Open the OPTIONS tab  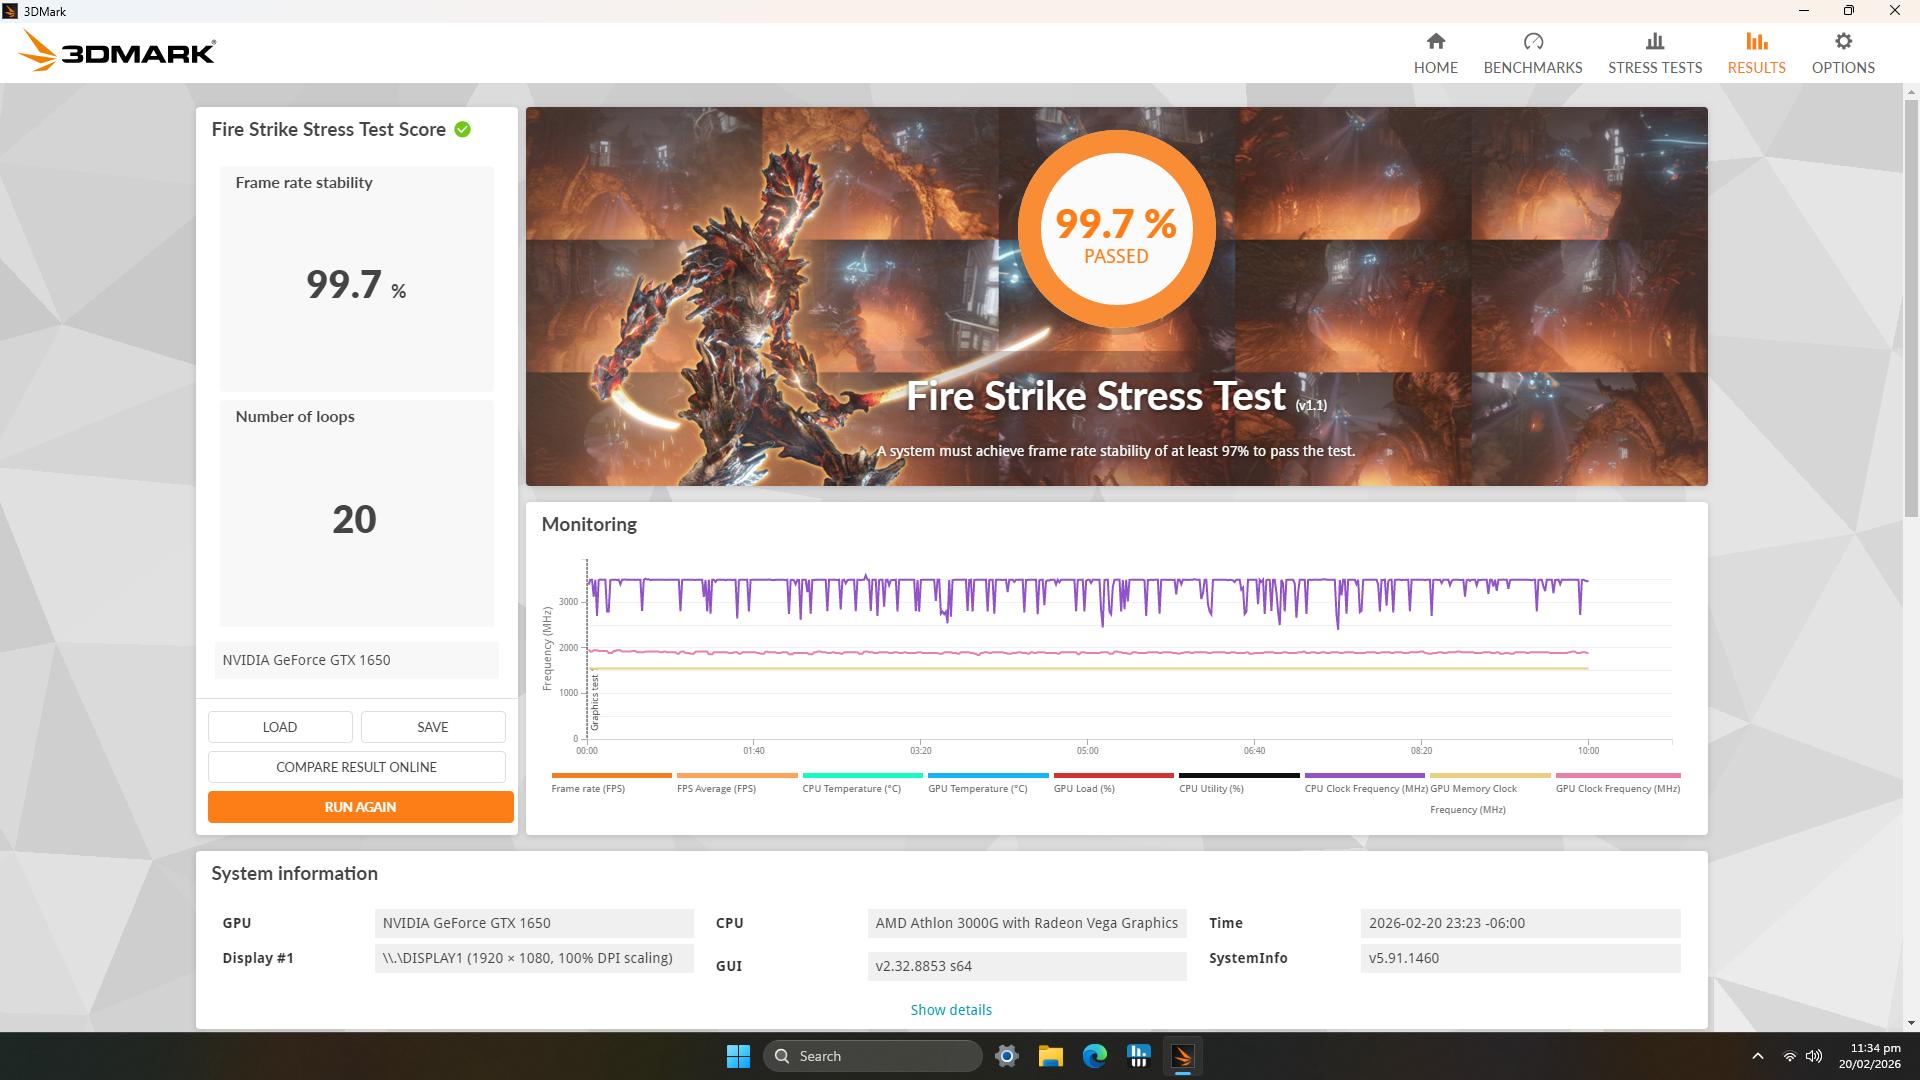pyautogui.click(x=1843, y=53)
